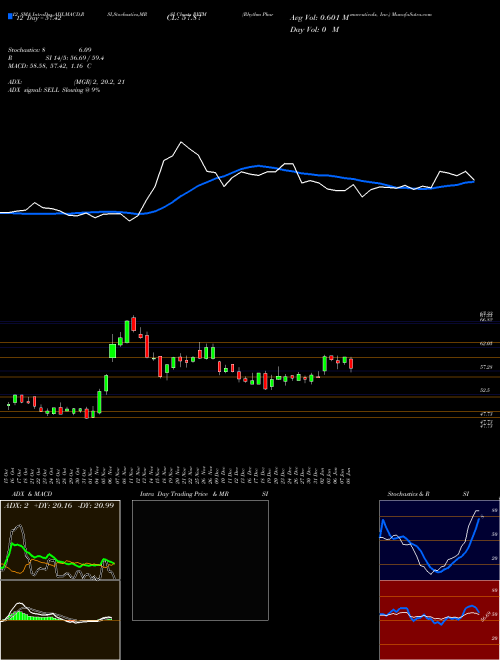Open the navy blue stochastics chart
This screenshot has height=660, width=500.
[x=439, y=540]
